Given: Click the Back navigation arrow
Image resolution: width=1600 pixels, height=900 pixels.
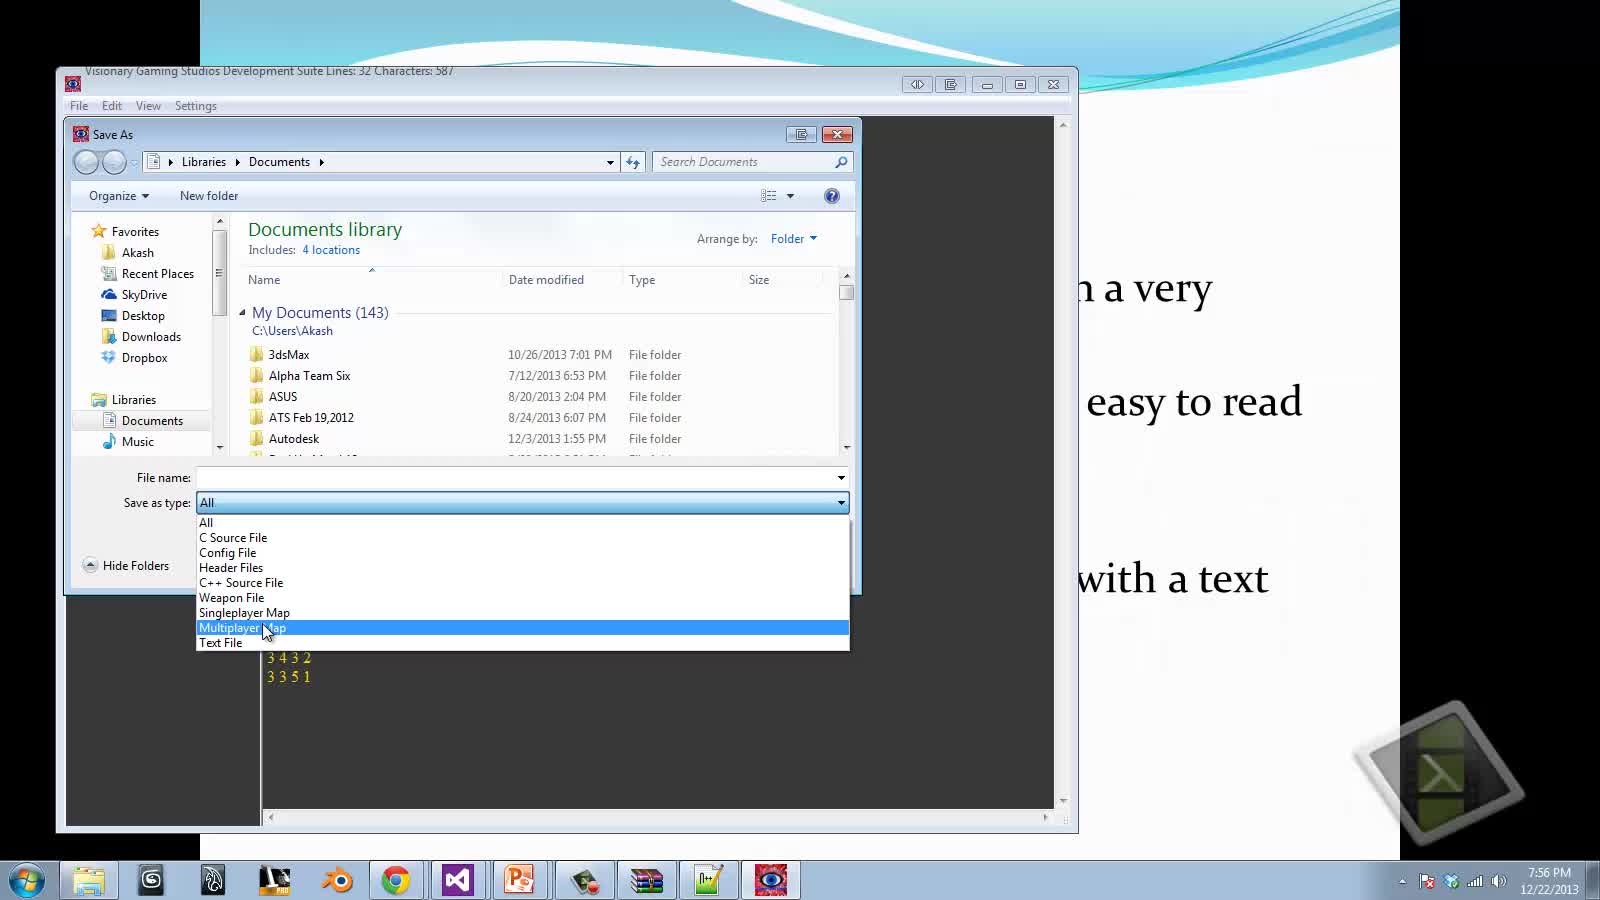Looking at the screenshot, I should coord(87,162).
